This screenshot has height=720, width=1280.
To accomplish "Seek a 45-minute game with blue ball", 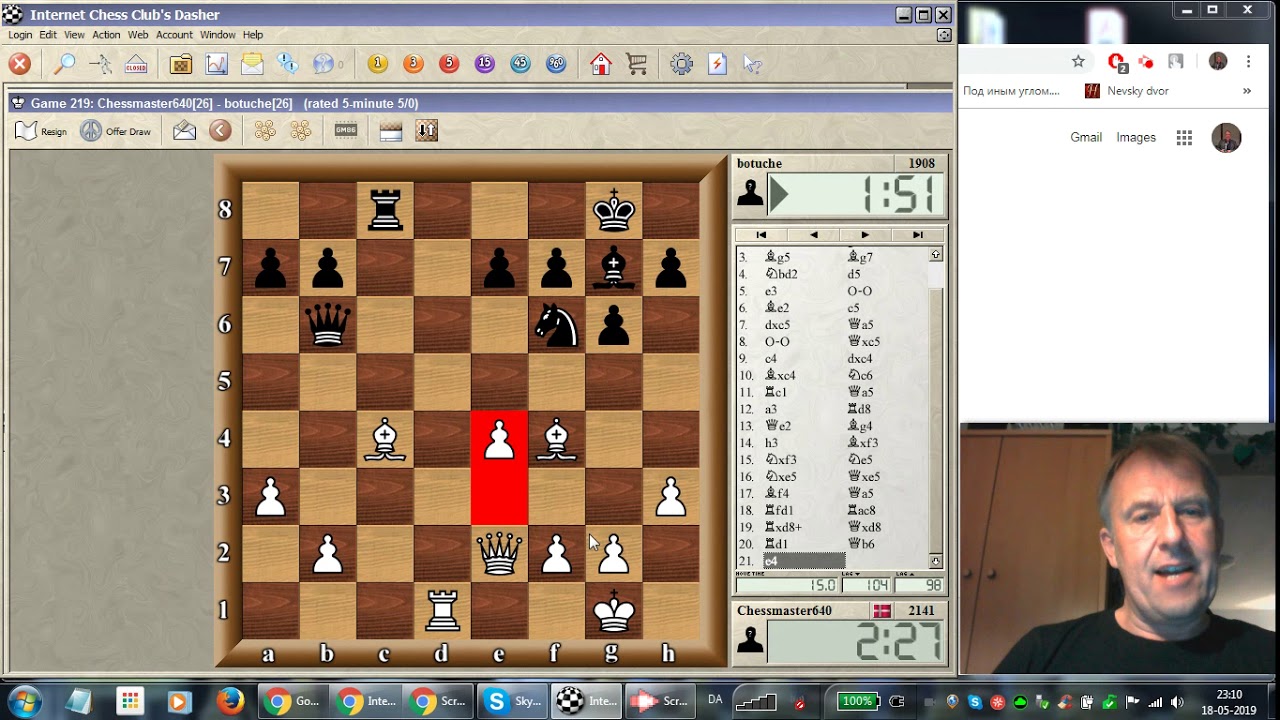I will (x=520, y=64).
